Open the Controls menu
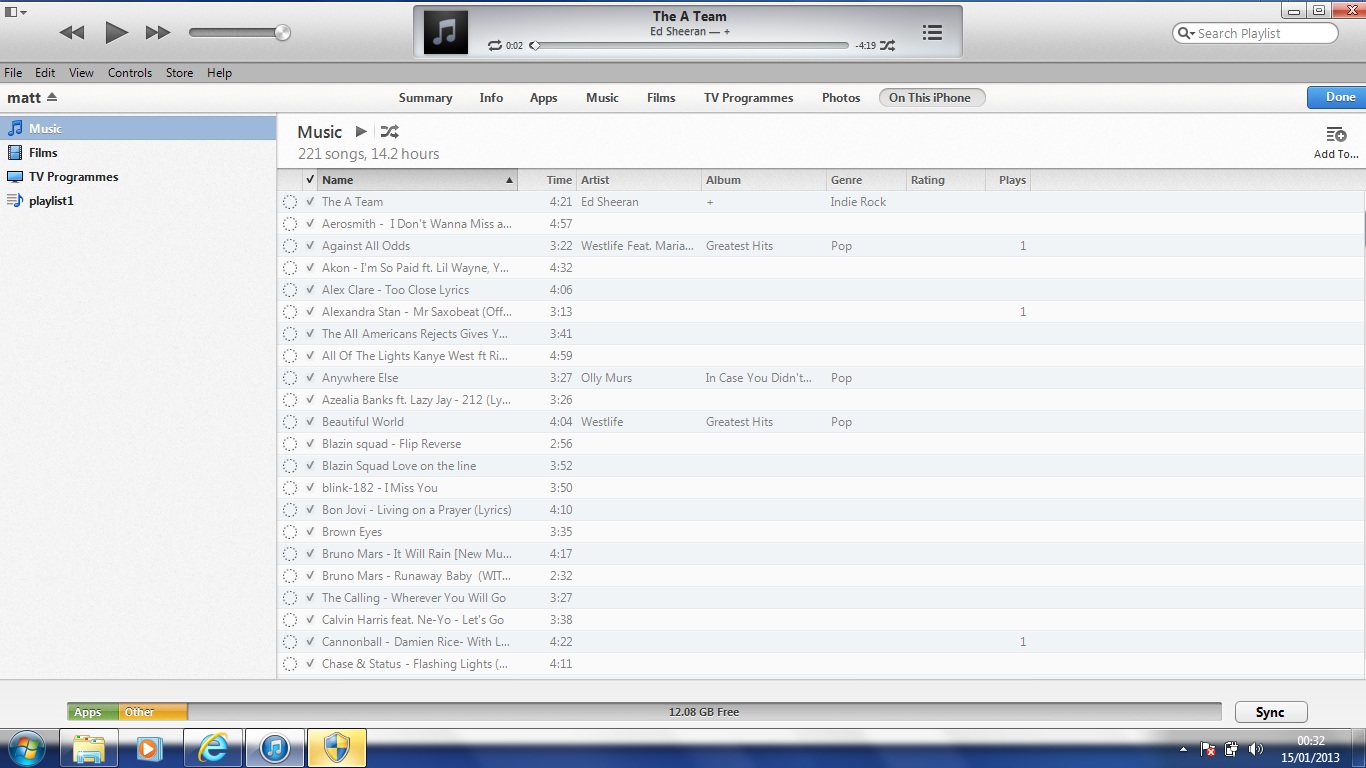 click(130, 73)
